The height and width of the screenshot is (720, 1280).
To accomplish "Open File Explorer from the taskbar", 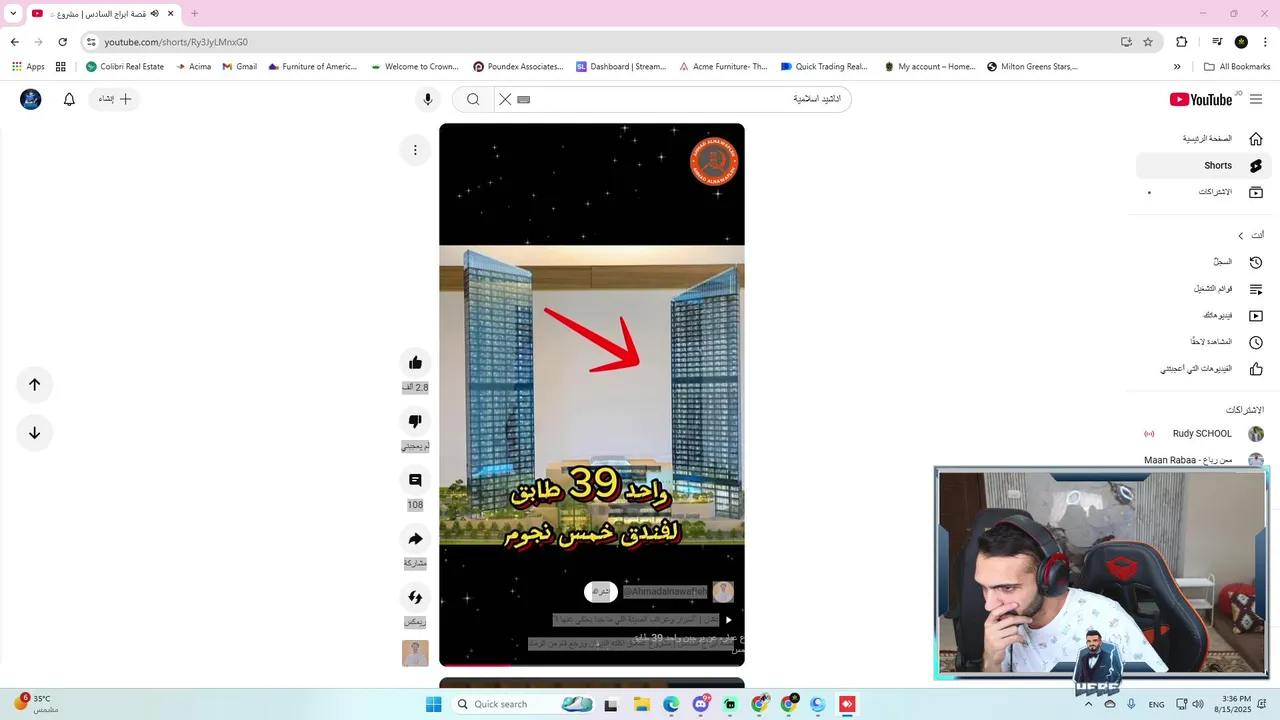I will coord(641,704).
